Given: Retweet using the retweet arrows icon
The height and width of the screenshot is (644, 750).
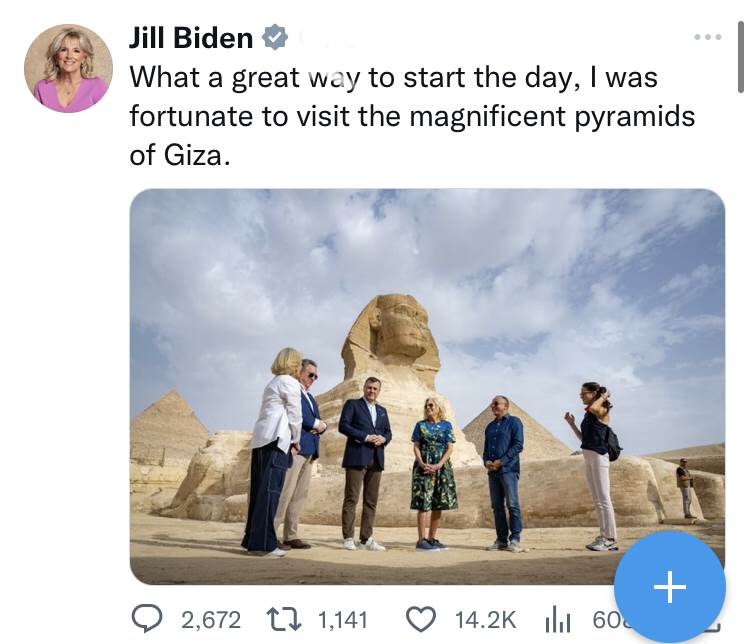Looking at the screenshot, I should [x=287, y=619].
